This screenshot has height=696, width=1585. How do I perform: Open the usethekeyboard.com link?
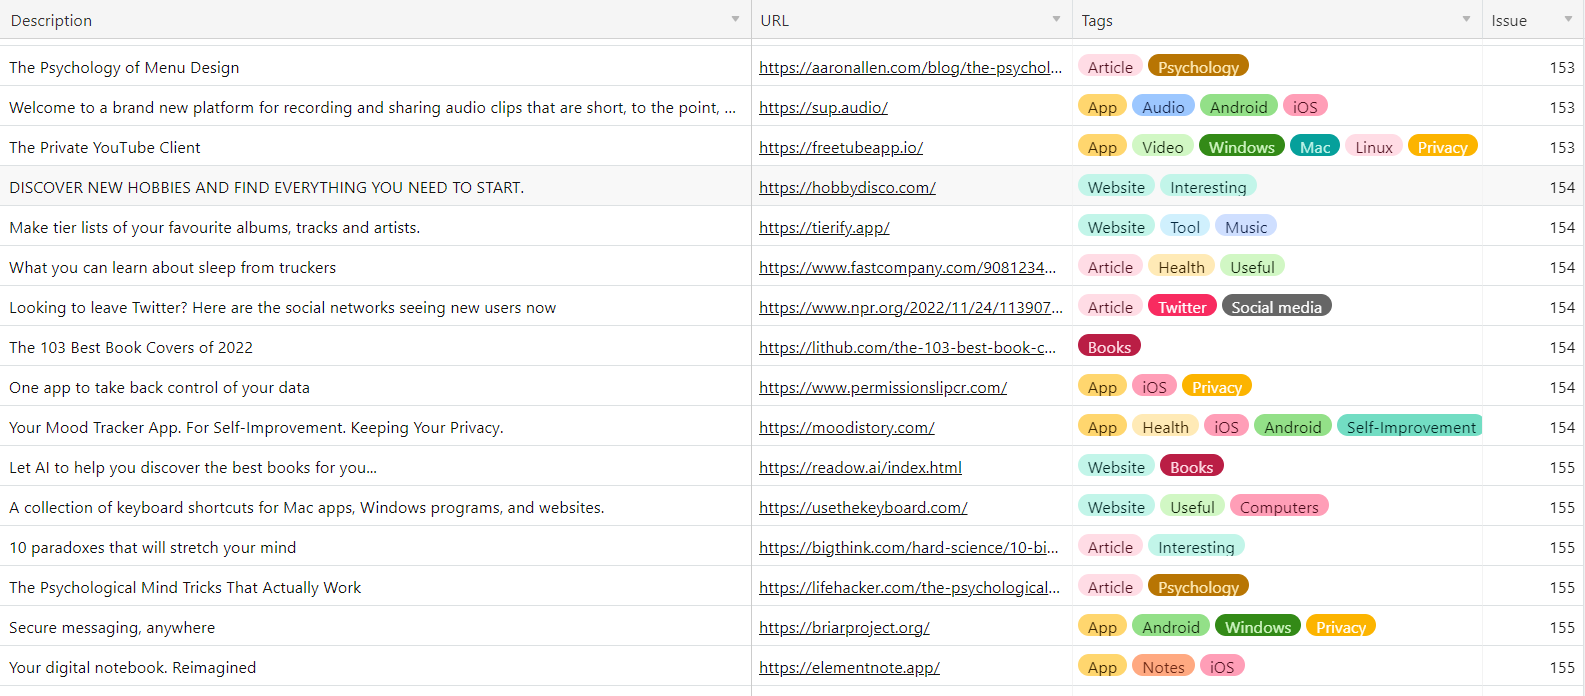(863, 507)
